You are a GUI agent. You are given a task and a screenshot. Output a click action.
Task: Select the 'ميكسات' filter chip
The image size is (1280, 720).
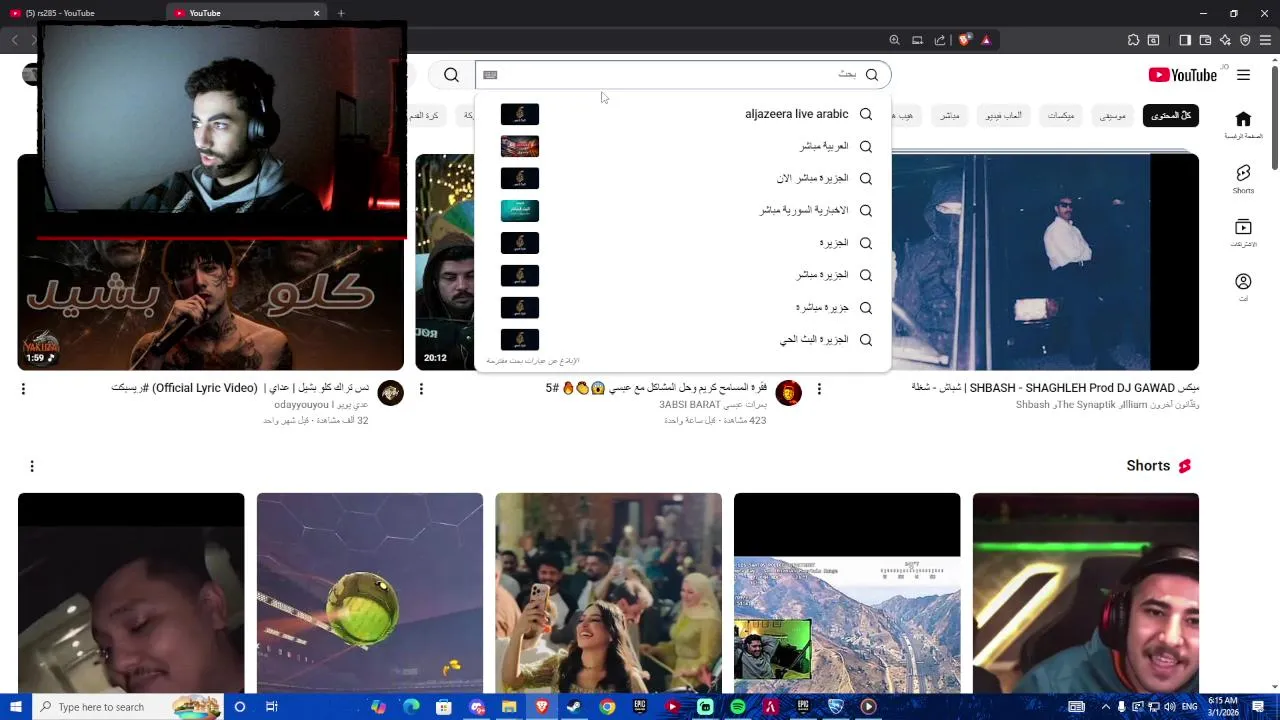pyautogui.click(x=1061, y=116)
